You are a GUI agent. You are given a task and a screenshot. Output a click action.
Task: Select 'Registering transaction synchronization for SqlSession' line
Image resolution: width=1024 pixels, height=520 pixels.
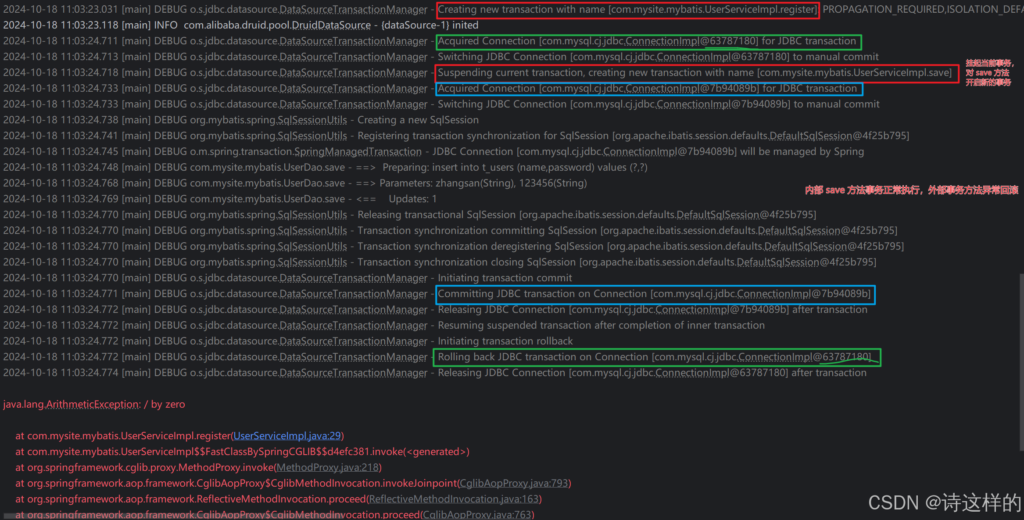pos(456,136)
